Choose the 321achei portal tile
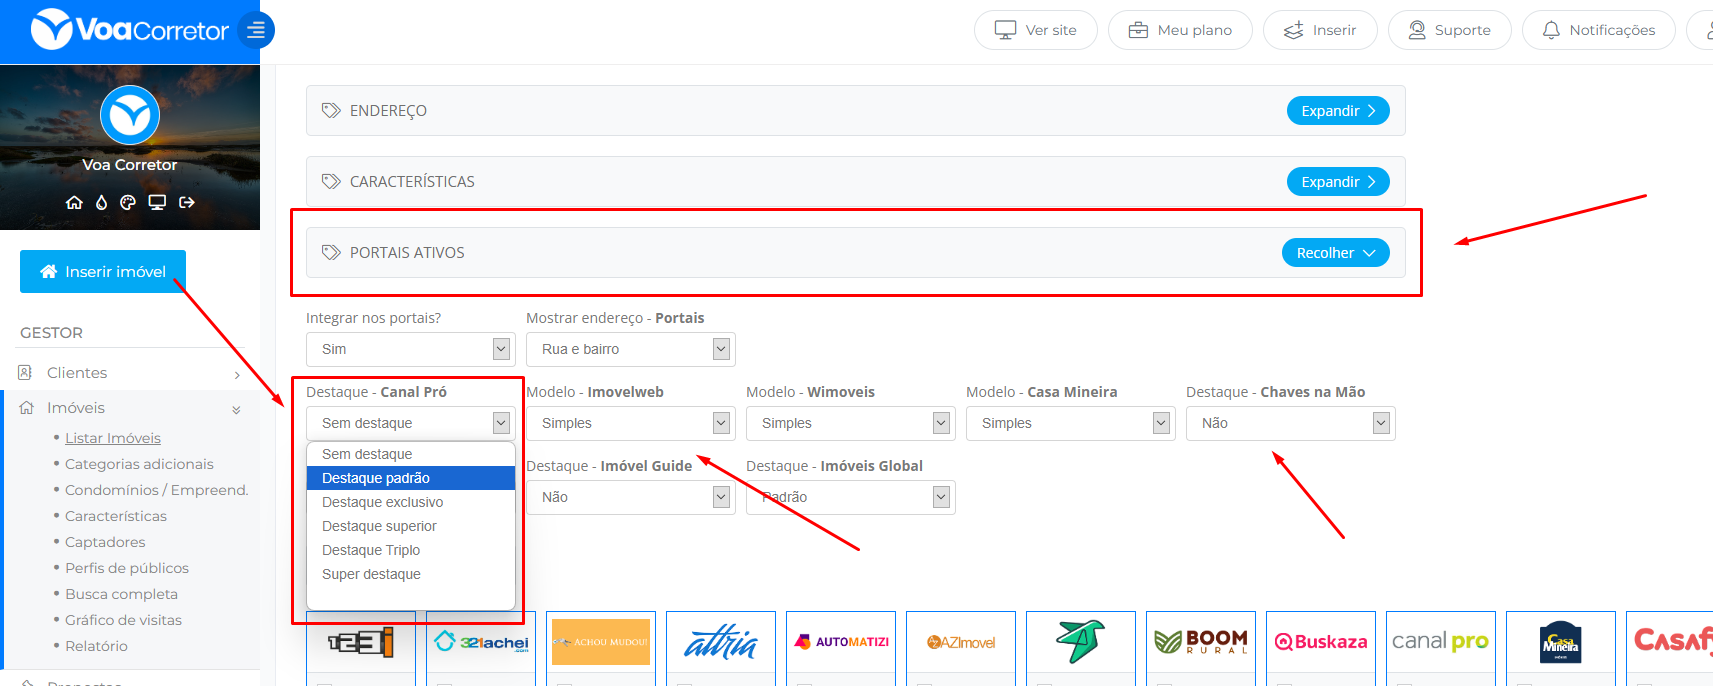The height and width of the screenshot is (686, 1713). tap(481, 642)
